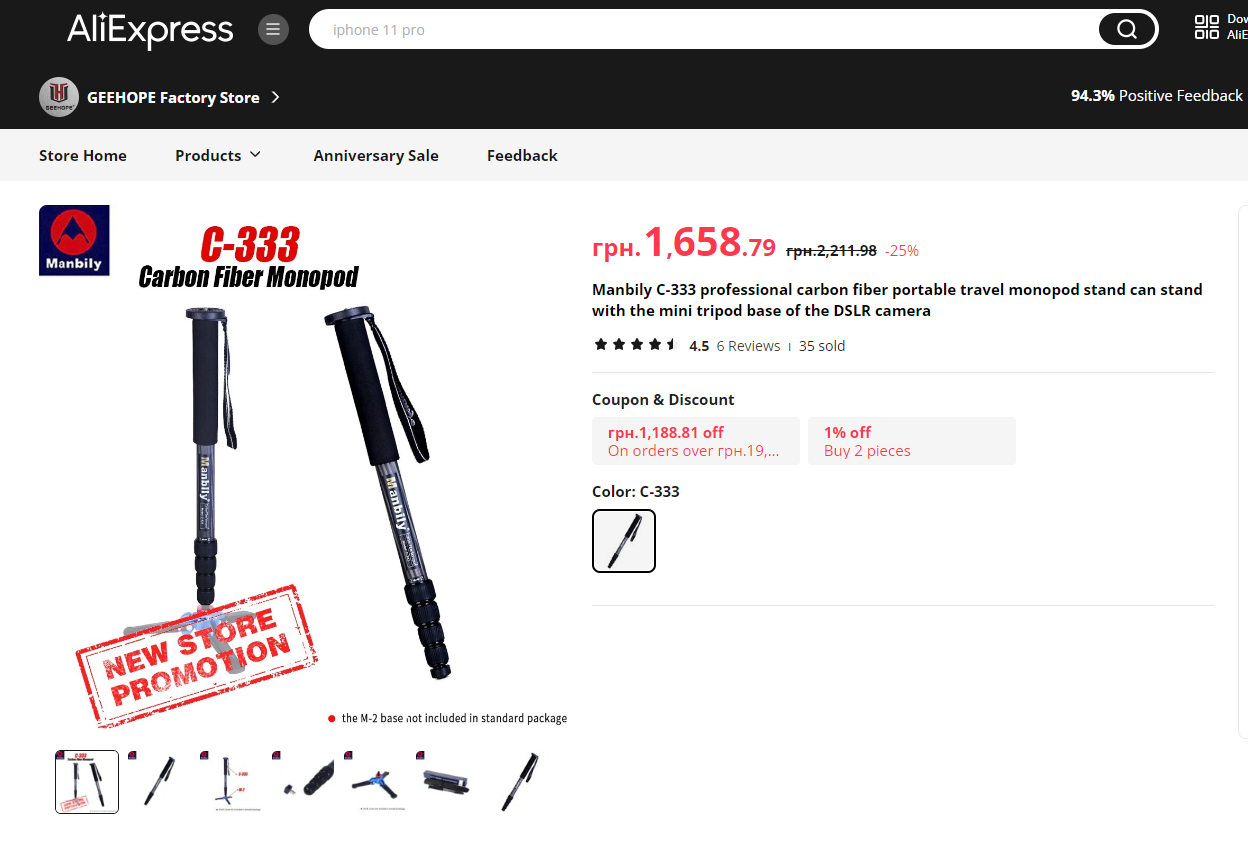The image size is (1248, 844).
Task: Open the Store Home tab
Action: tap(83, 155)
